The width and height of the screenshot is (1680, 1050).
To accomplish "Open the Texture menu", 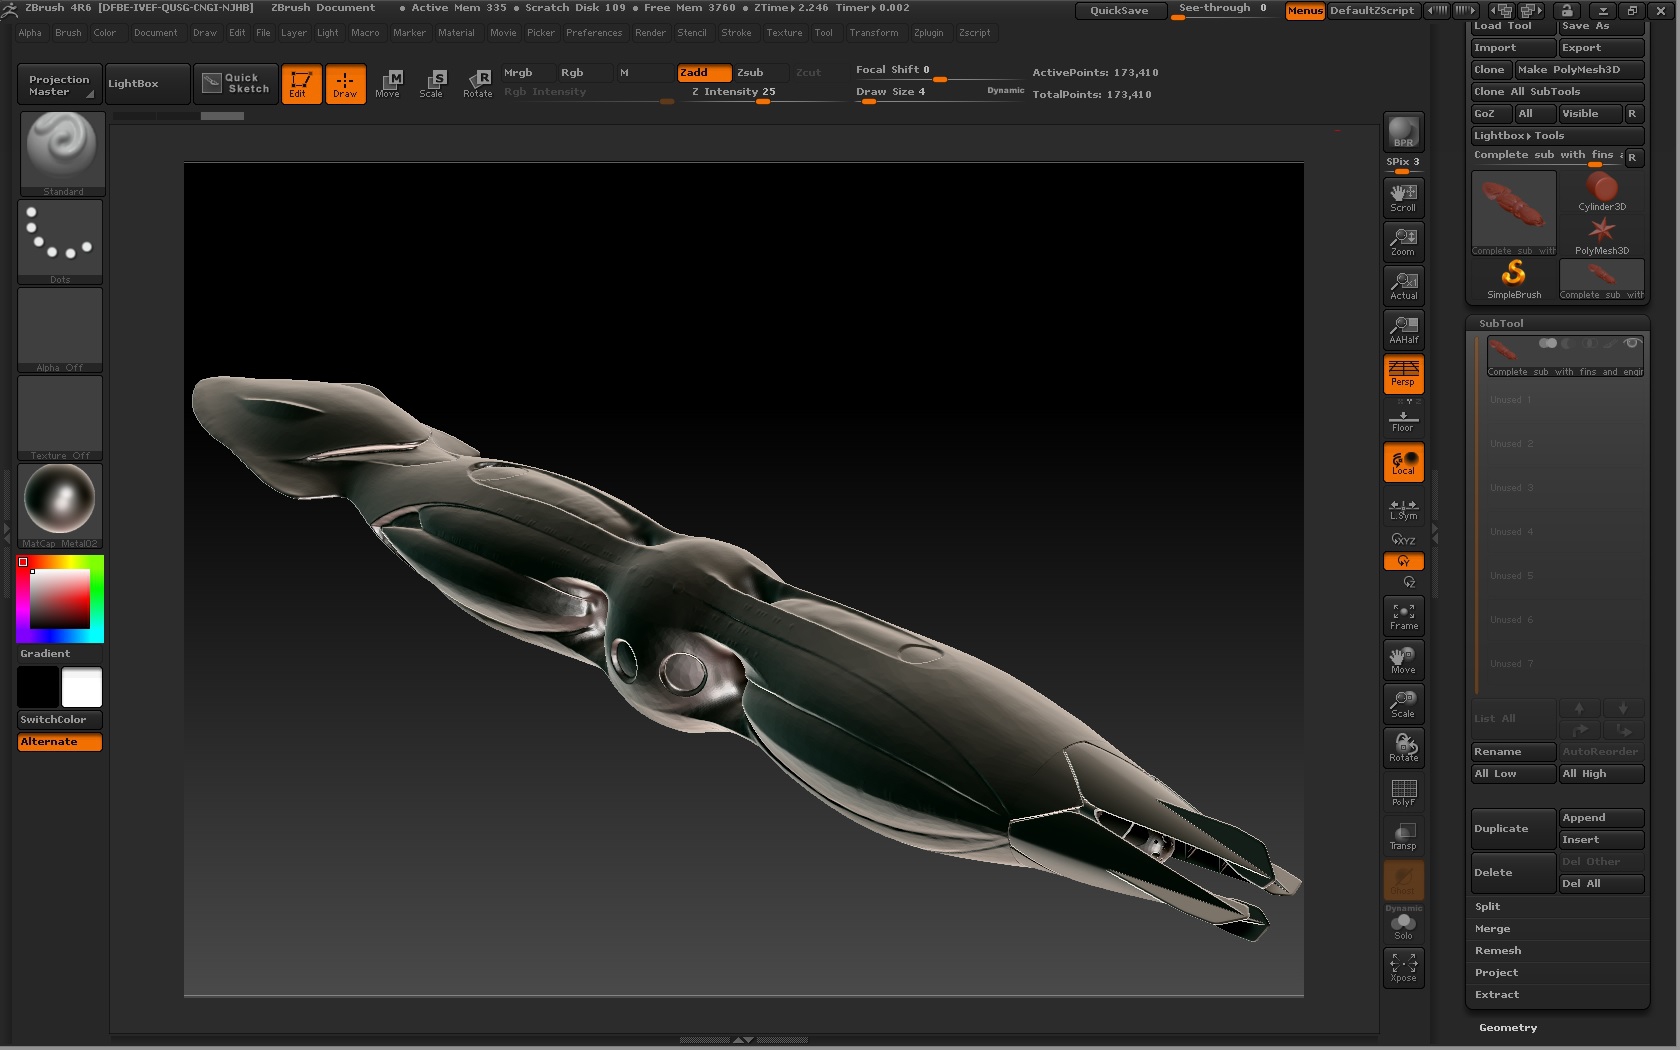I will [x=784, y=32].
